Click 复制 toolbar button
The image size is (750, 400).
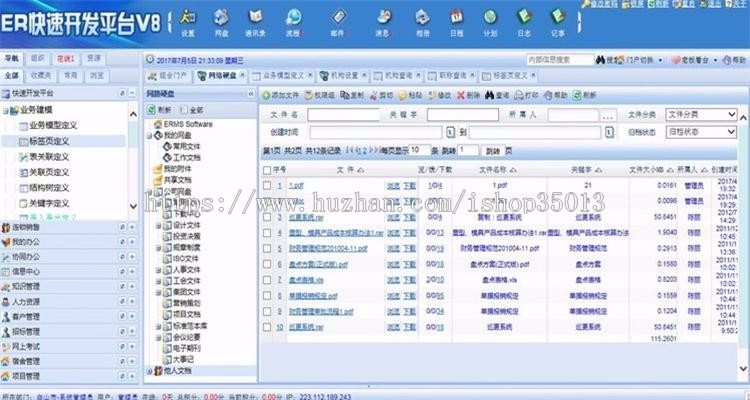(352, 95)
